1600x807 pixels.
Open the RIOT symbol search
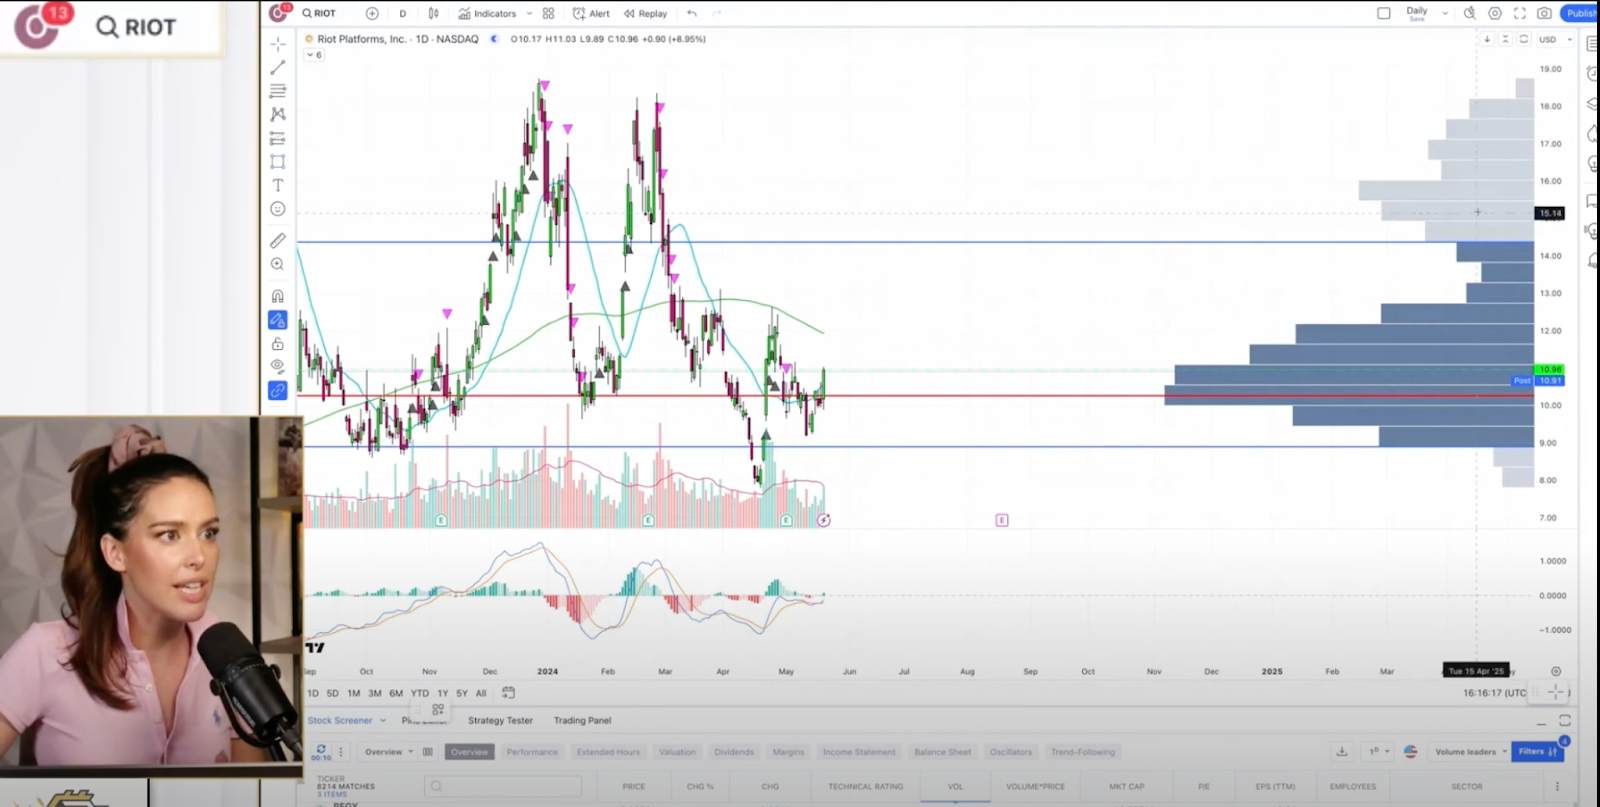[x=319, y=13]
